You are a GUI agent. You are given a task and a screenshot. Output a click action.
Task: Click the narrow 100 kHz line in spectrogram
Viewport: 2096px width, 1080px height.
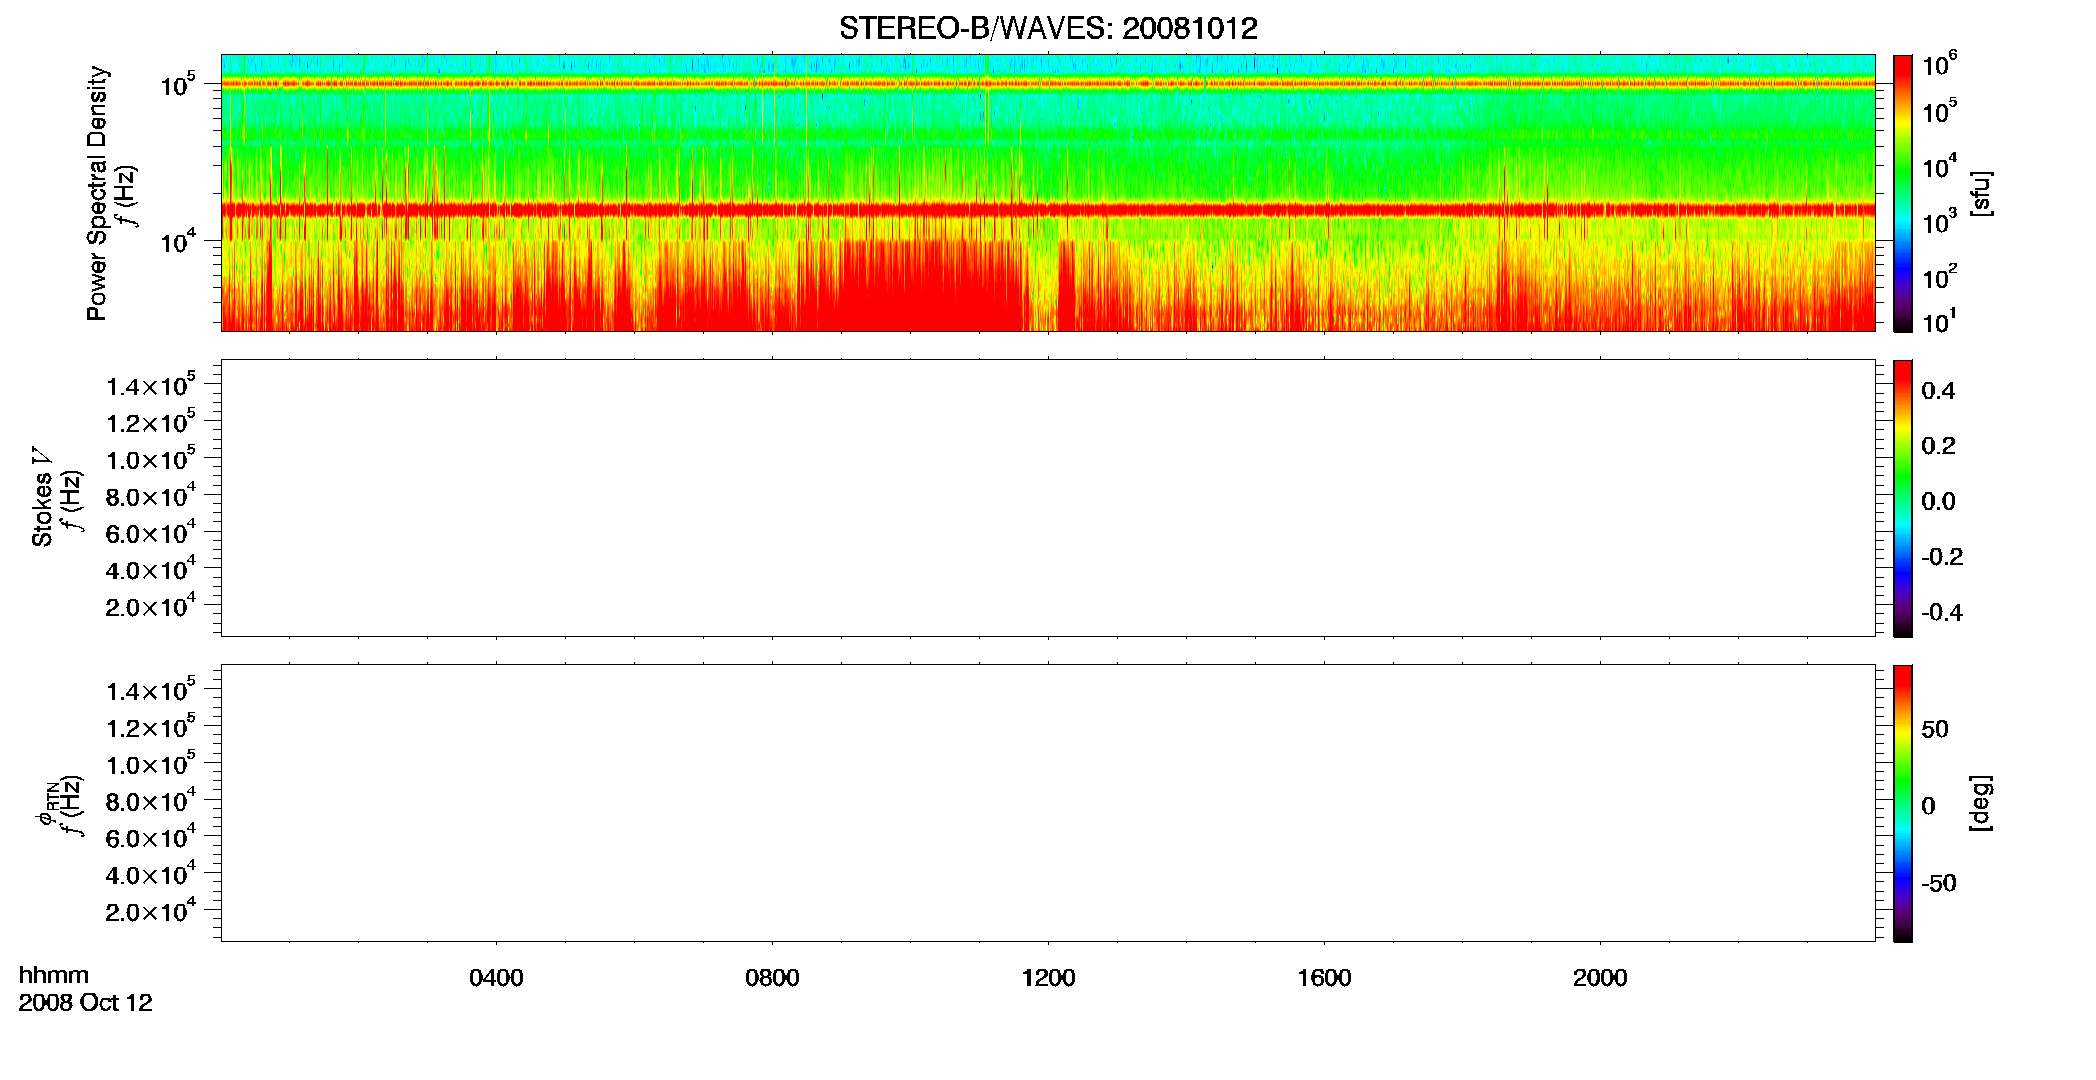1048,84
